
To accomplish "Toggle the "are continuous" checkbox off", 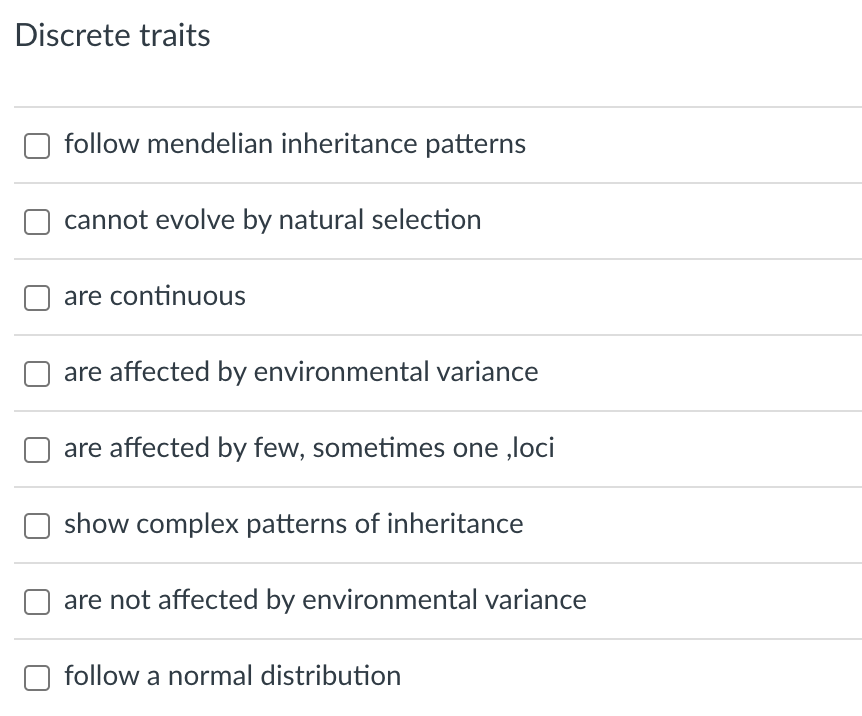I will click(37, 297).
